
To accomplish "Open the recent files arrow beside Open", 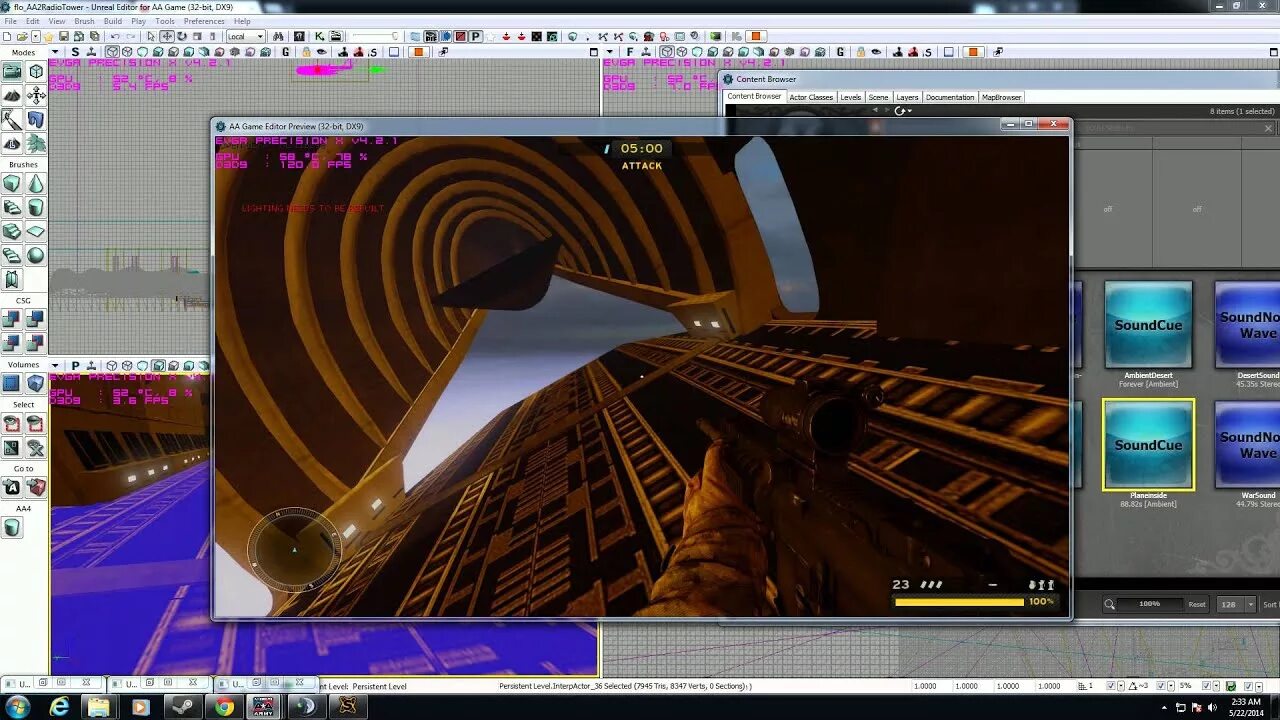I will pyautogui.click(x=36, y=37).
